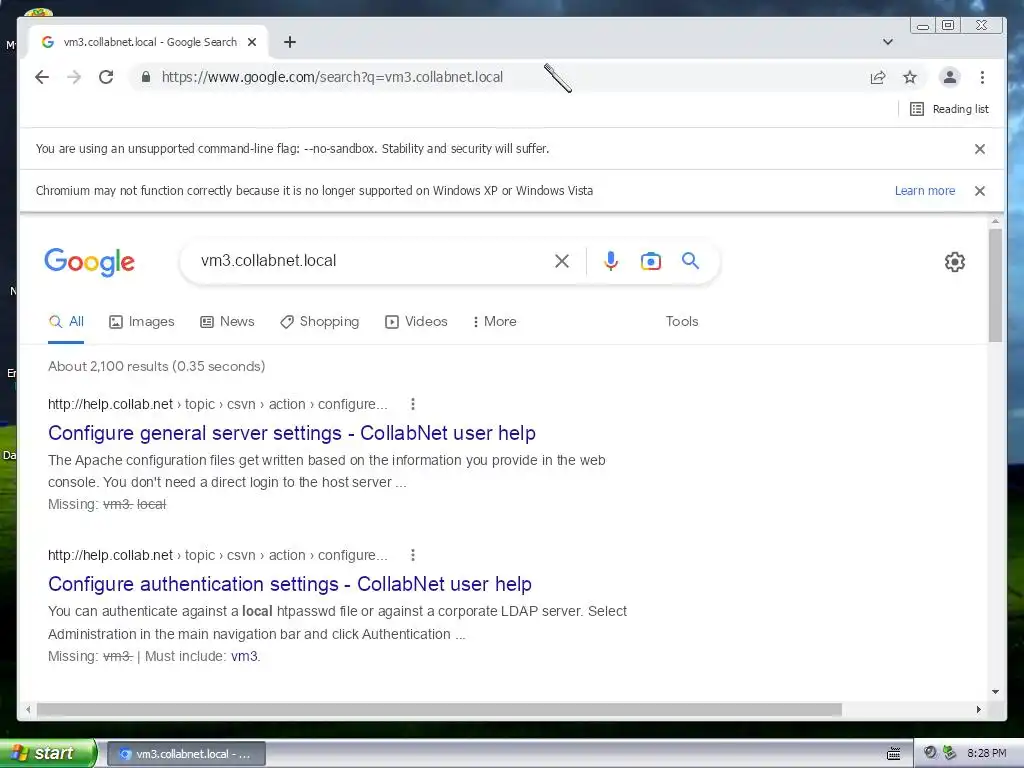Click the About 2,100 results text
The height and width of the screenshot is (768, 1024).
(x=157, y=366)
